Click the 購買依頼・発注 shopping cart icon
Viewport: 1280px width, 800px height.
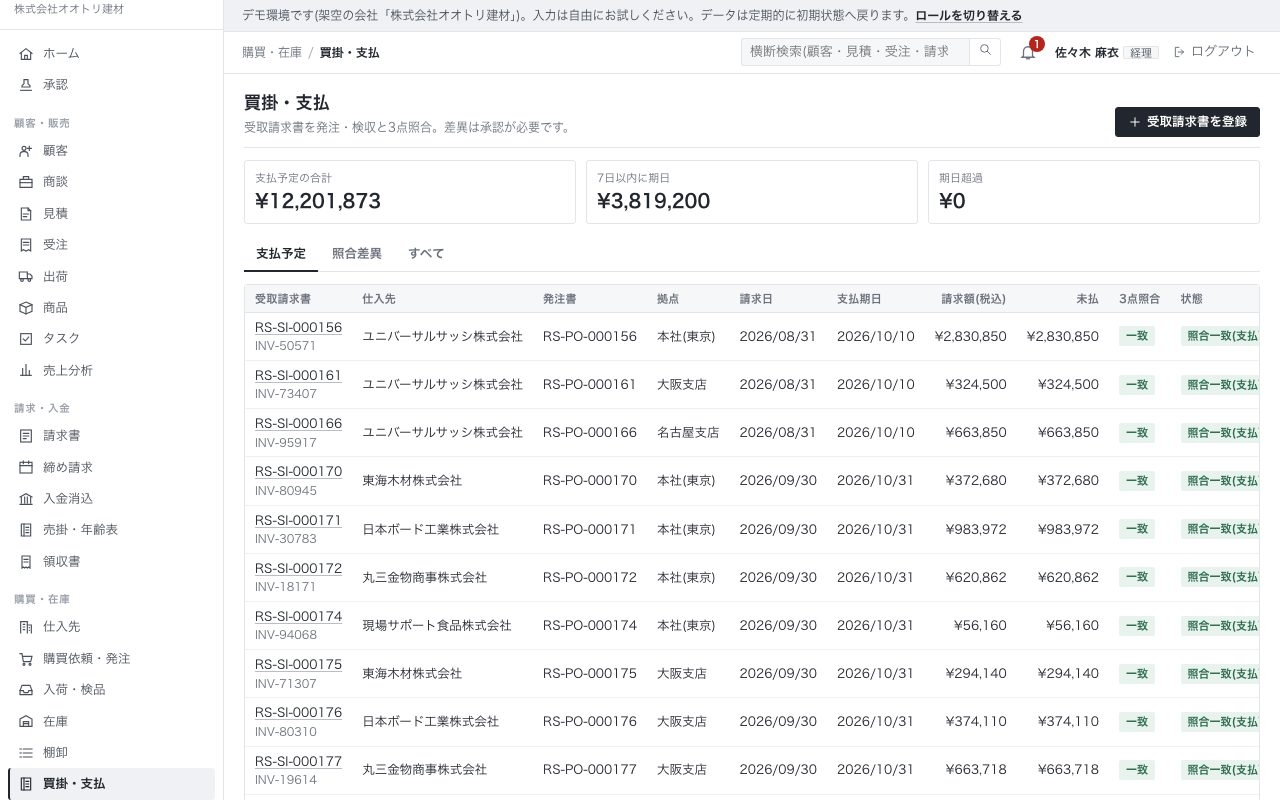26,659
